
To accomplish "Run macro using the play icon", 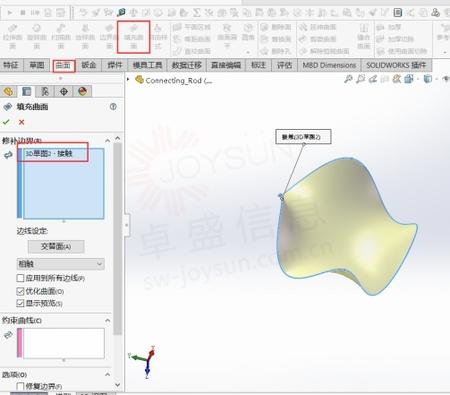I will tap(10, 13).
